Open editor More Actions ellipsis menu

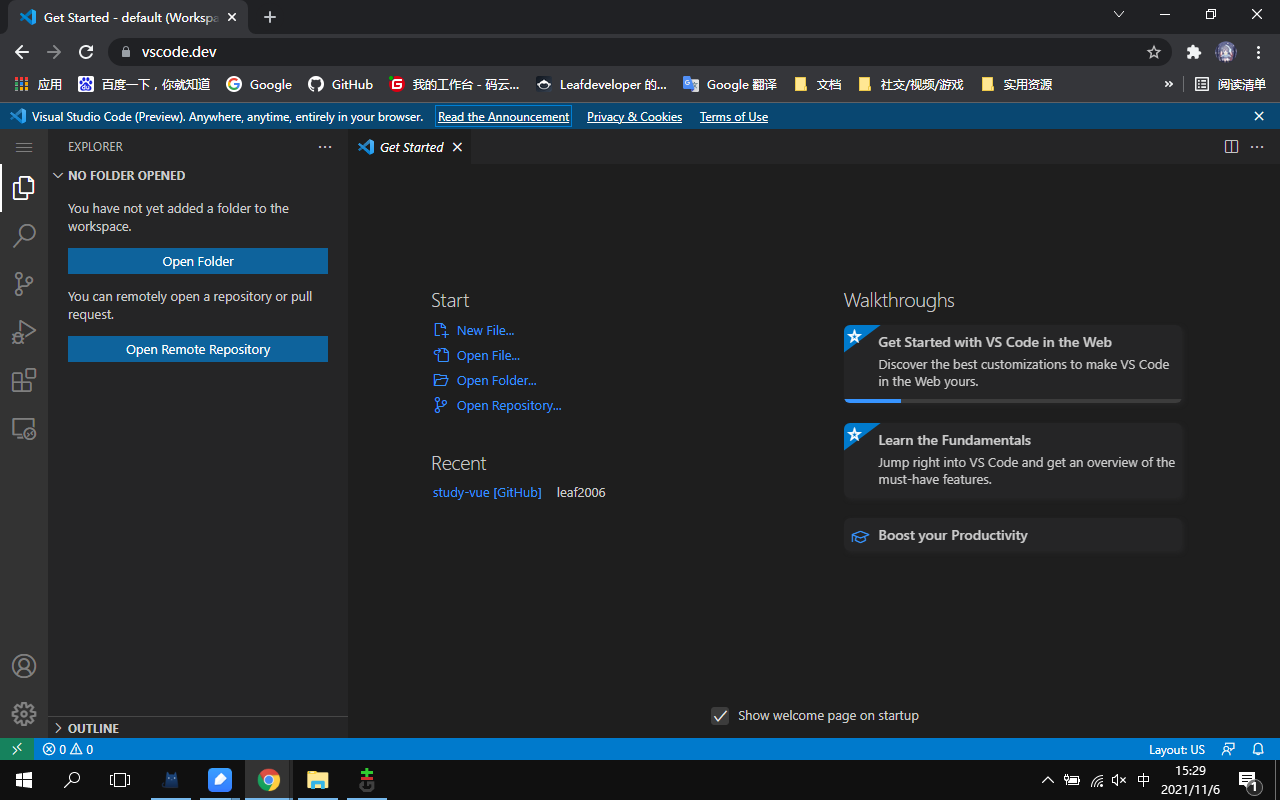1257,147
